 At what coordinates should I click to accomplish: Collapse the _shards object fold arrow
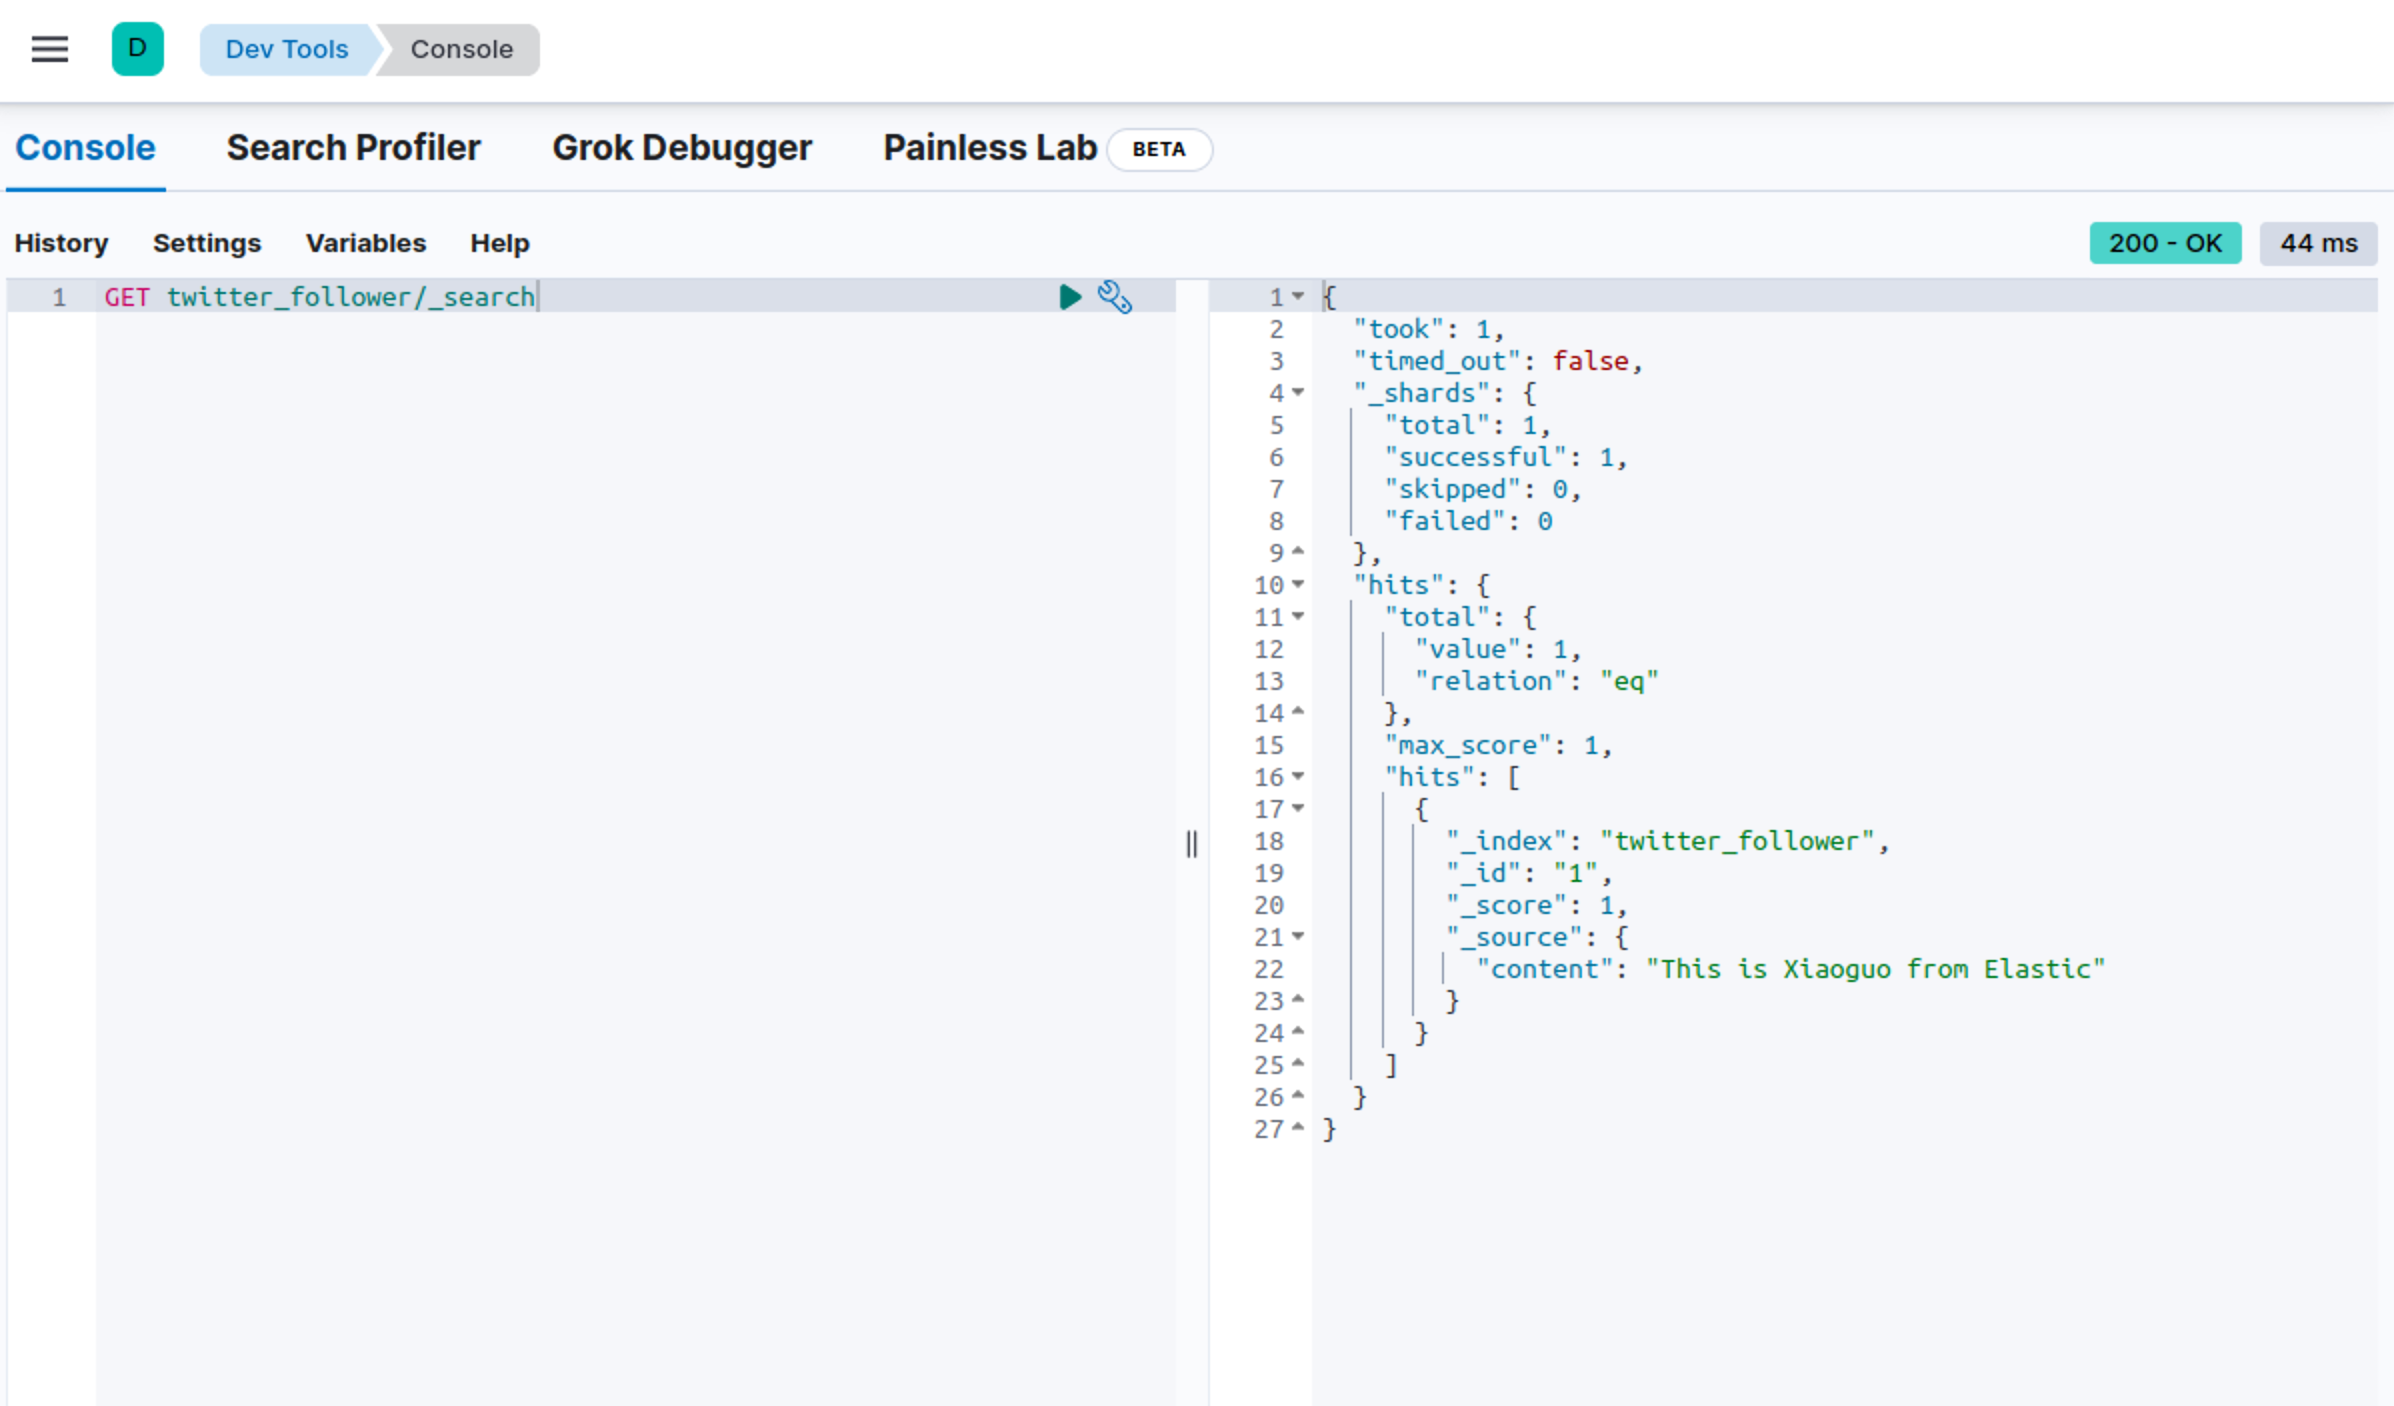point(1298,393)
